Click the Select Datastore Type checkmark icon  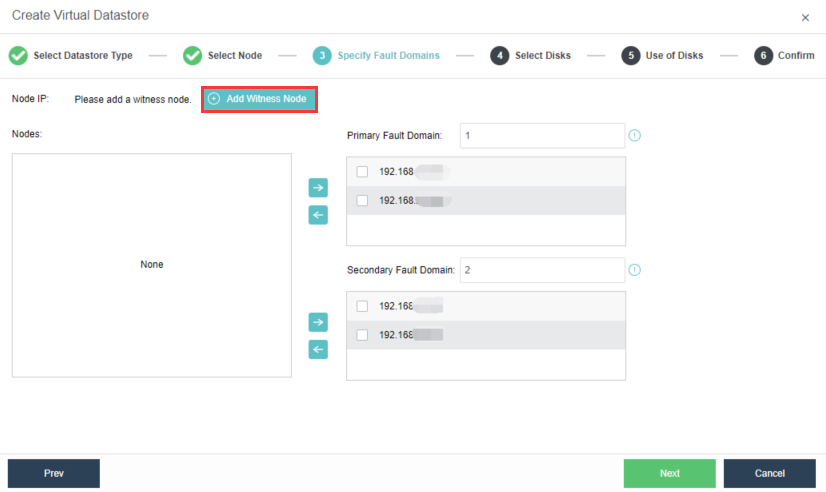point(18,55)
